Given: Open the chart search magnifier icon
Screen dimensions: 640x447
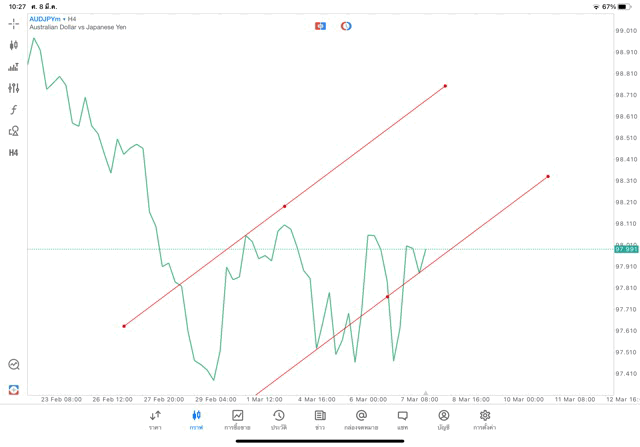Looking at the screenshot, I should coord(14,365).
